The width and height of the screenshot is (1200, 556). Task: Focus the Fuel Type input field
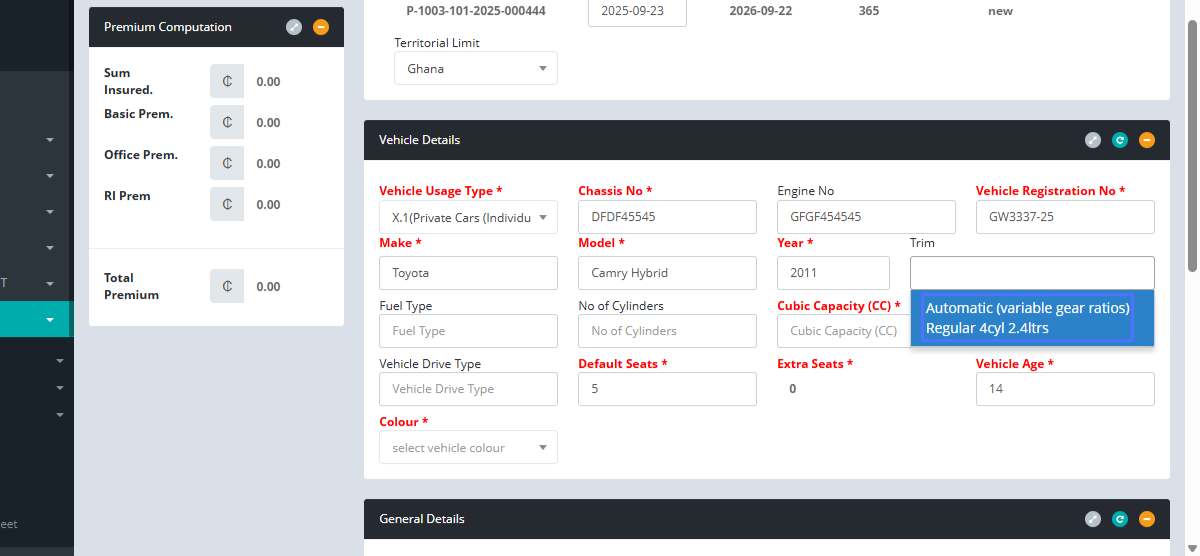point(468,331)
